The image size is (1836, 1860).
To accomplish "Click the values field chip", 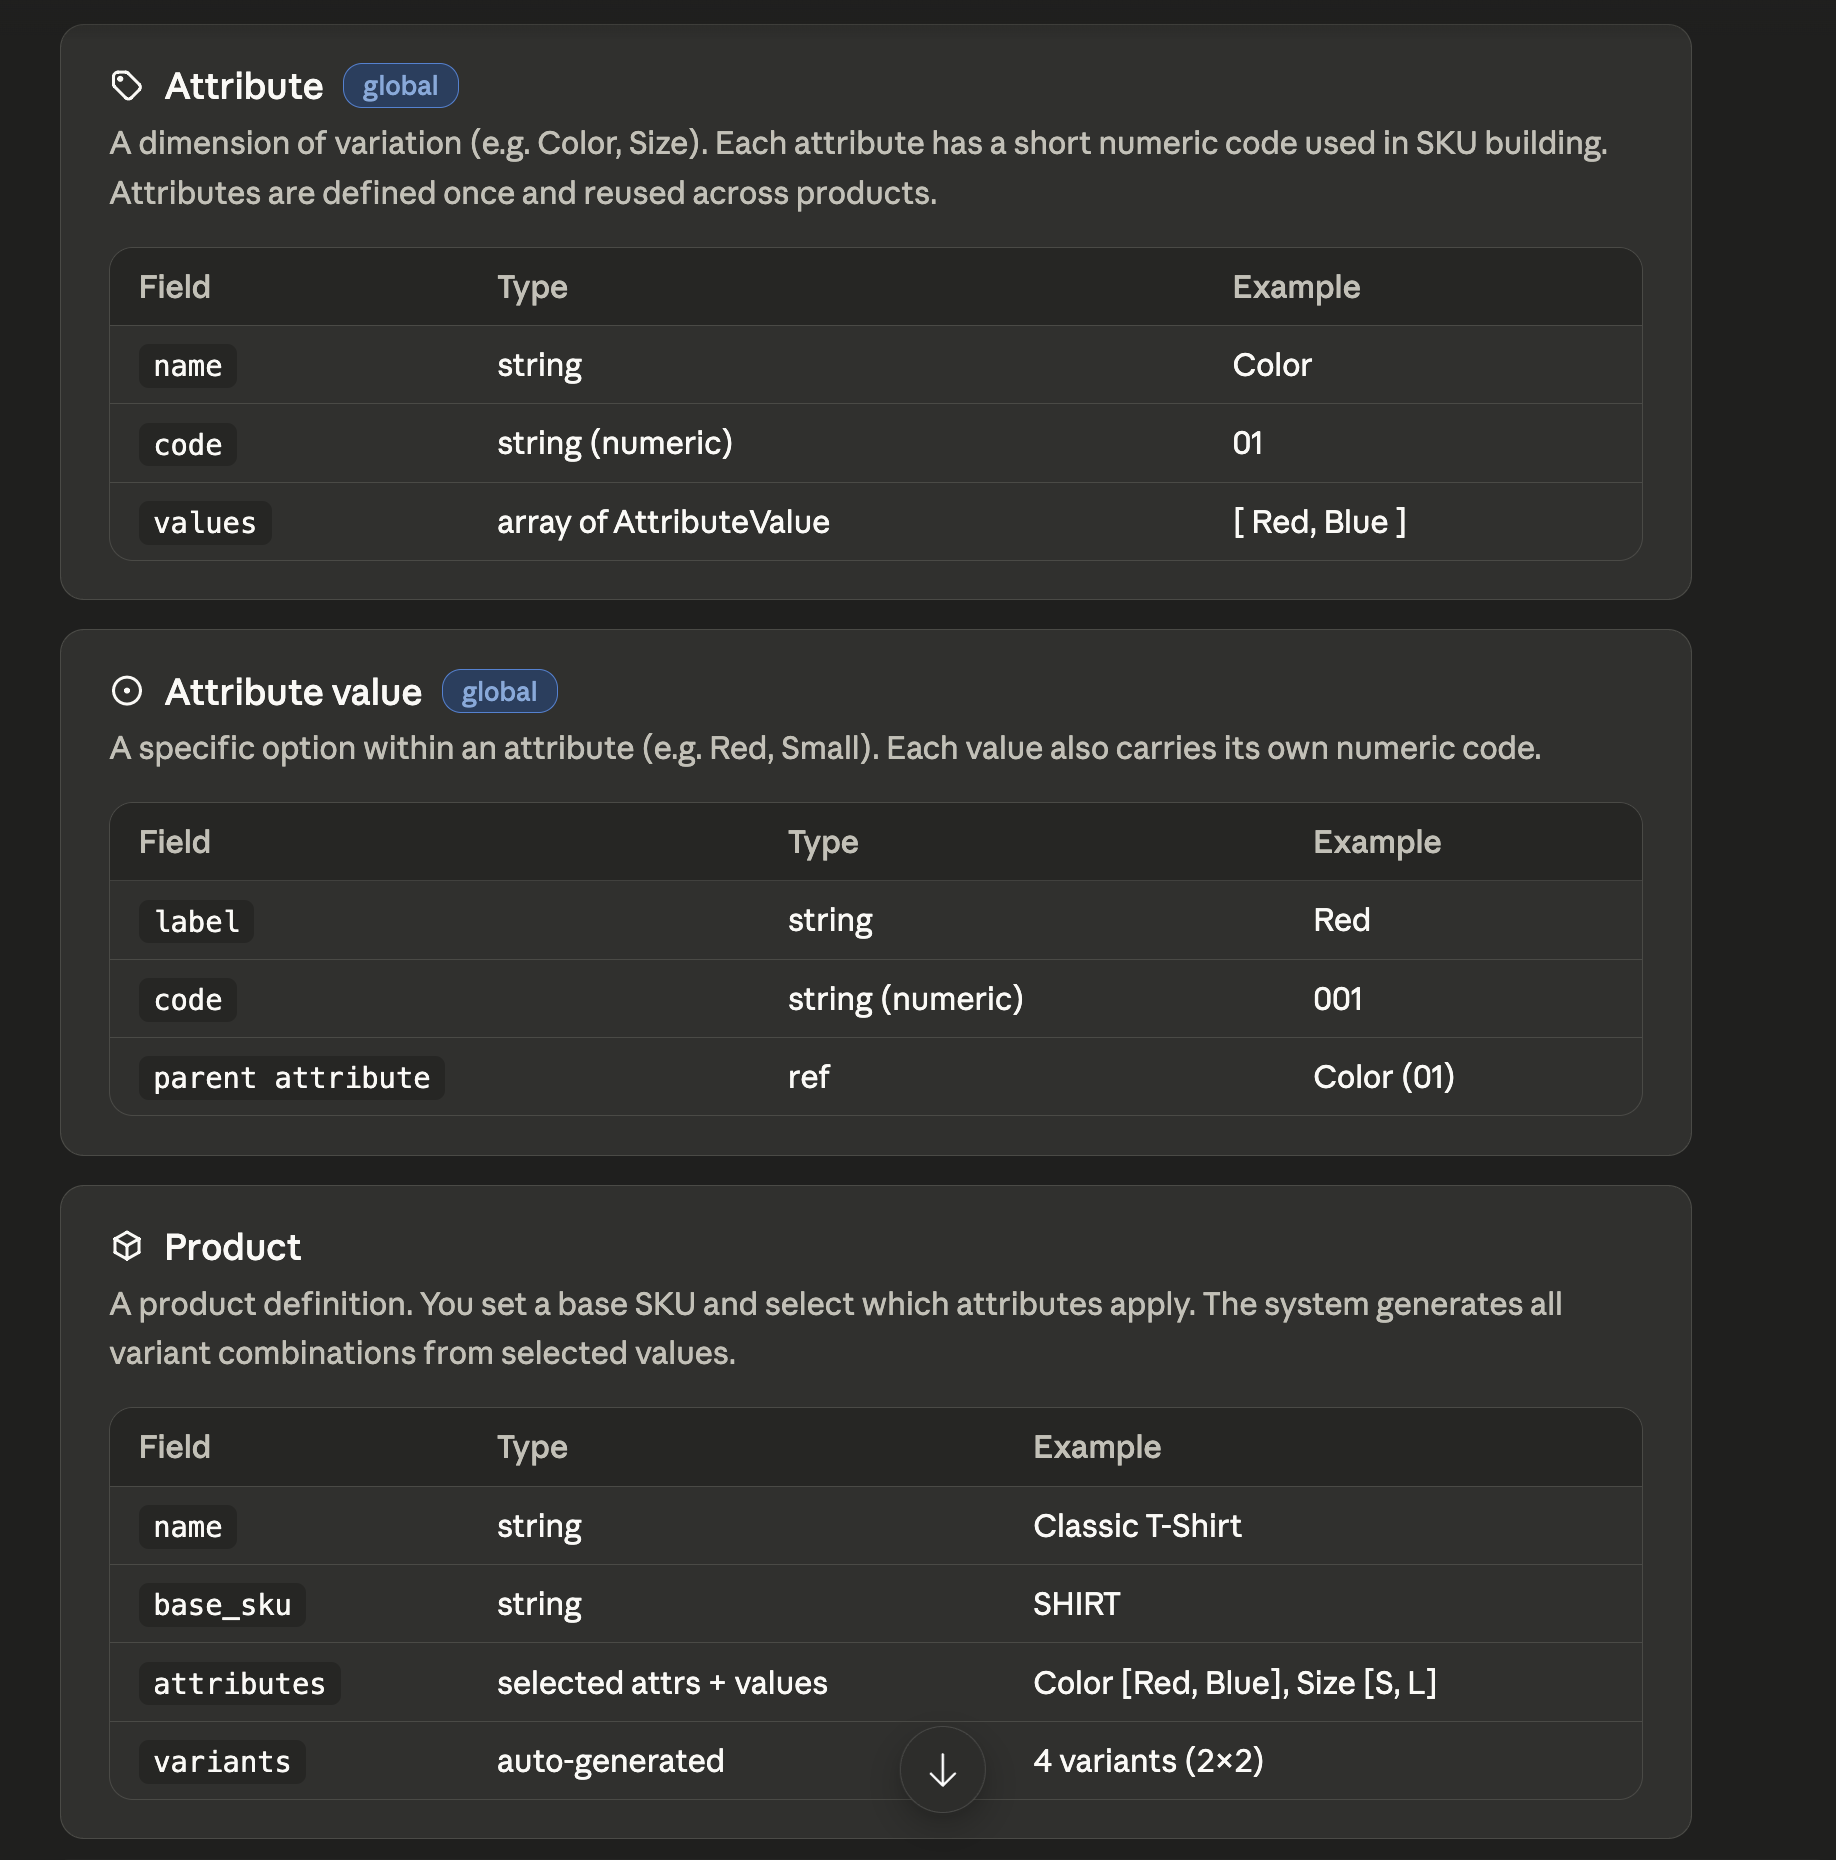I will point(205,522).
